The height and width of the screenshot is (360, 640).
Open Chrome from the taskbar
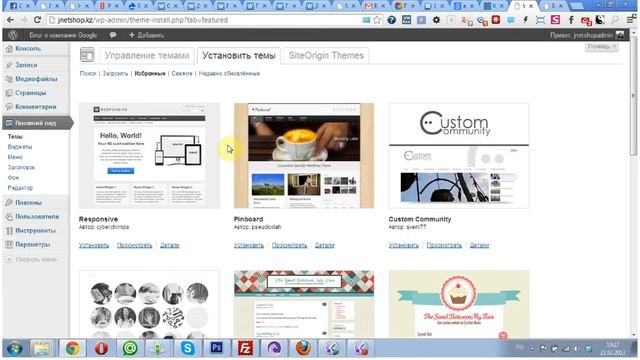click(x=72, y=349)
